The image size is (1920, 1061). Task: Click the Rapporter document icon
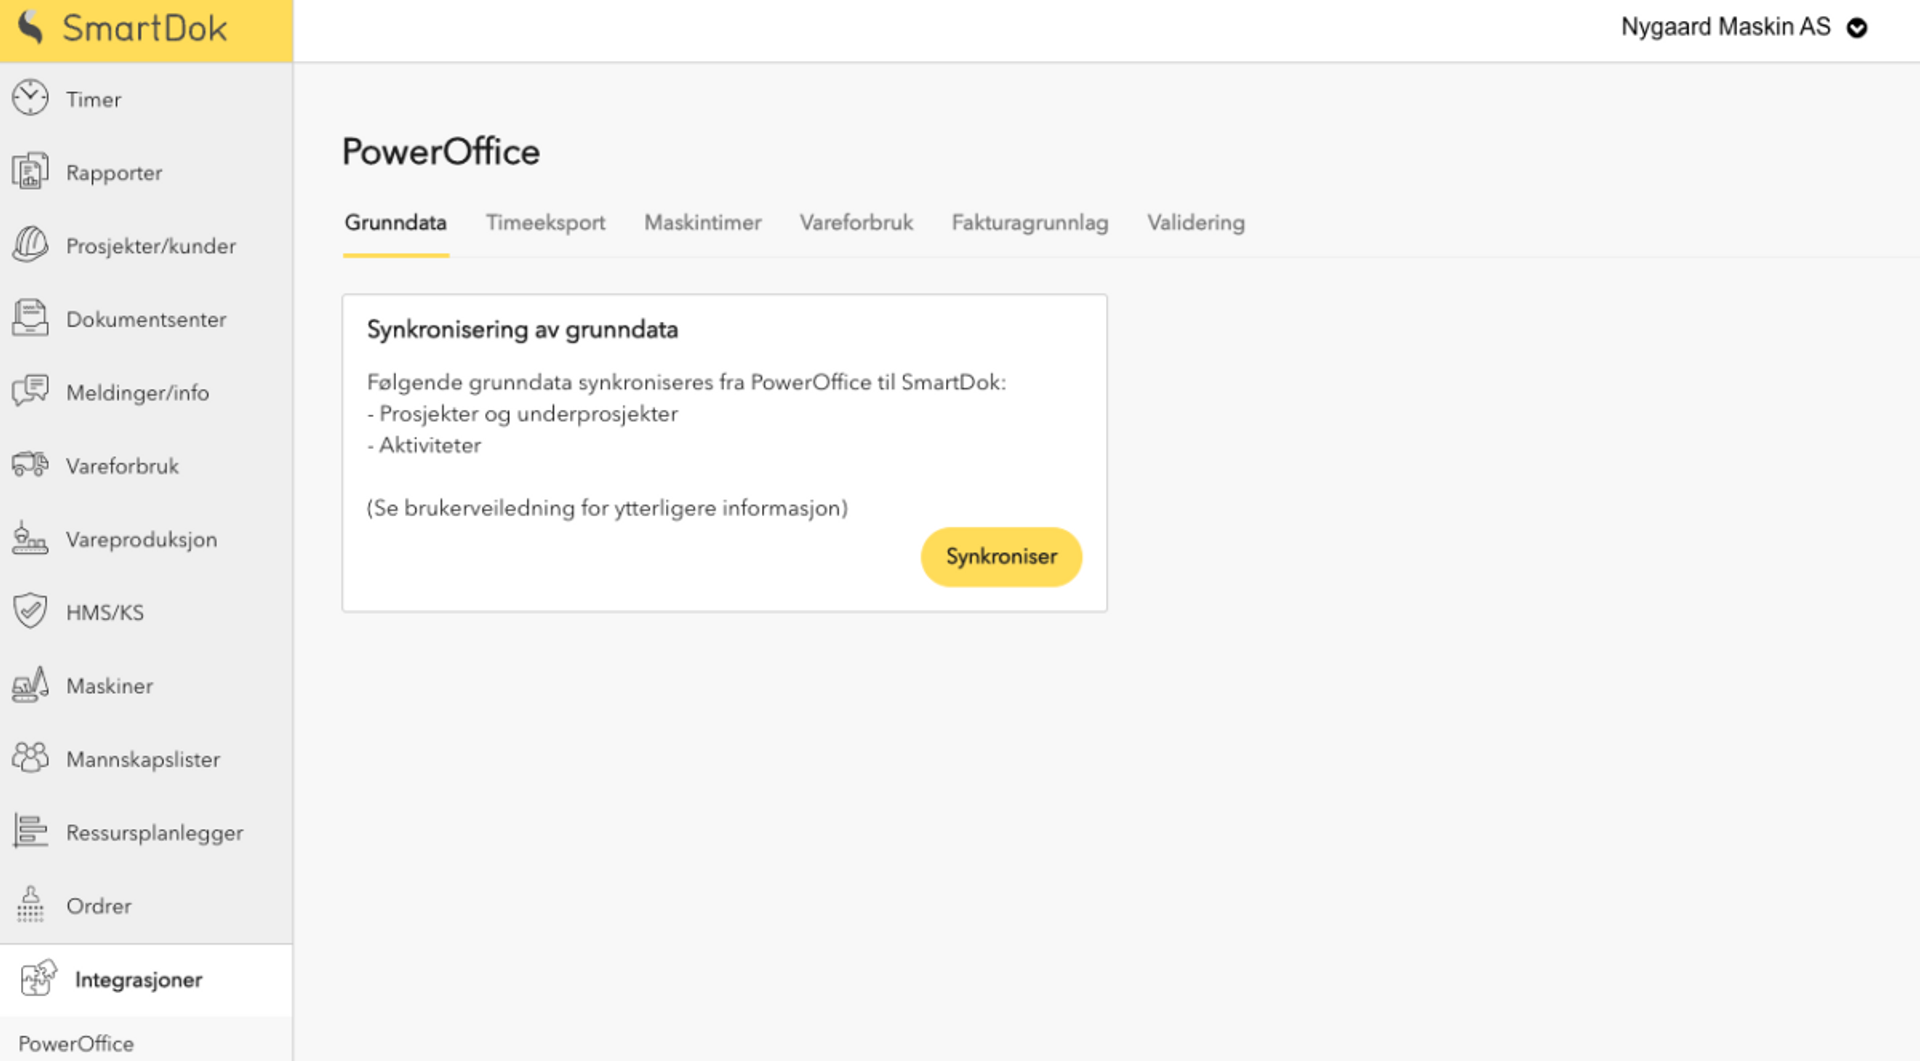[x=30, y=171]
